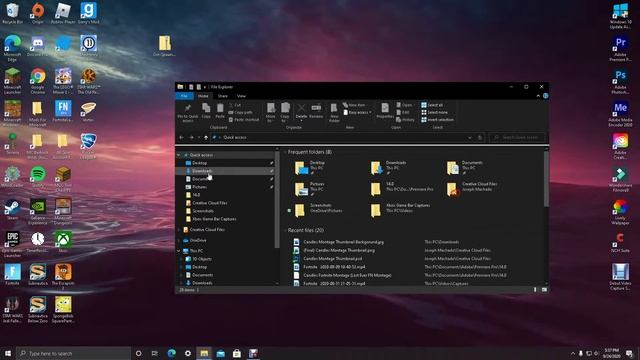Image resolution: width=640 pixels, height=360 pixels.
Task: Switch to Details view in status bar
Action: (x=535, y=289)
